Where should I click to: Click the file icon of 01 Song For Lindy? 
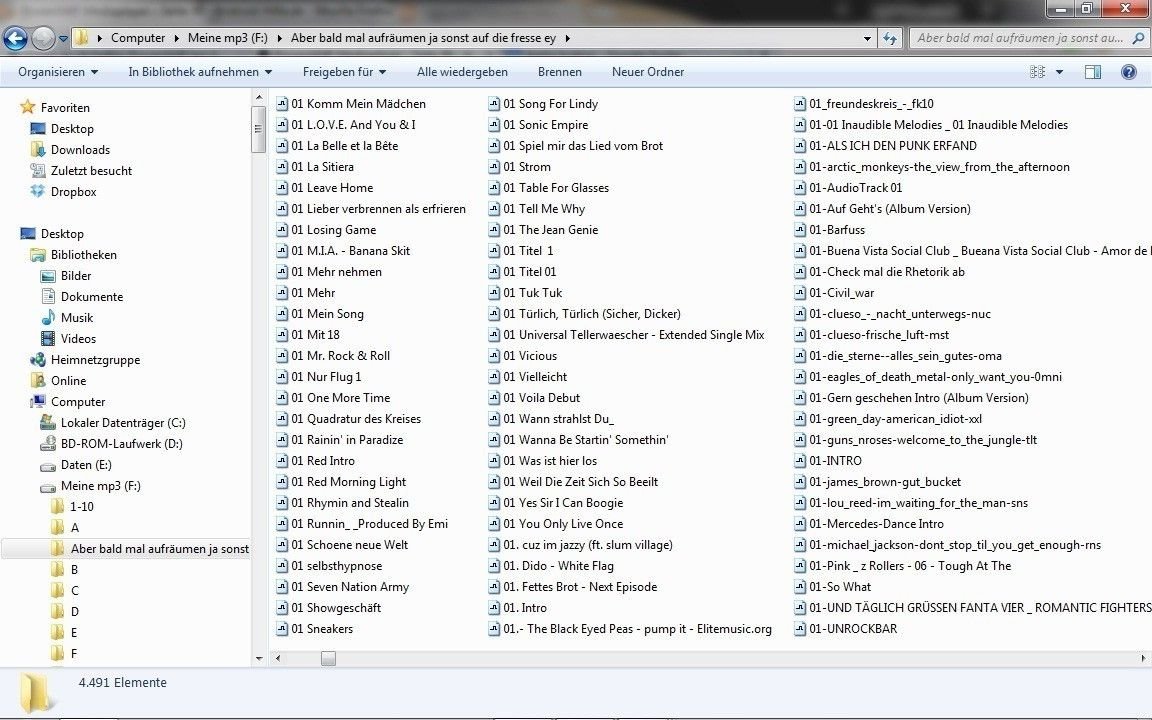(x=494, y=104)
